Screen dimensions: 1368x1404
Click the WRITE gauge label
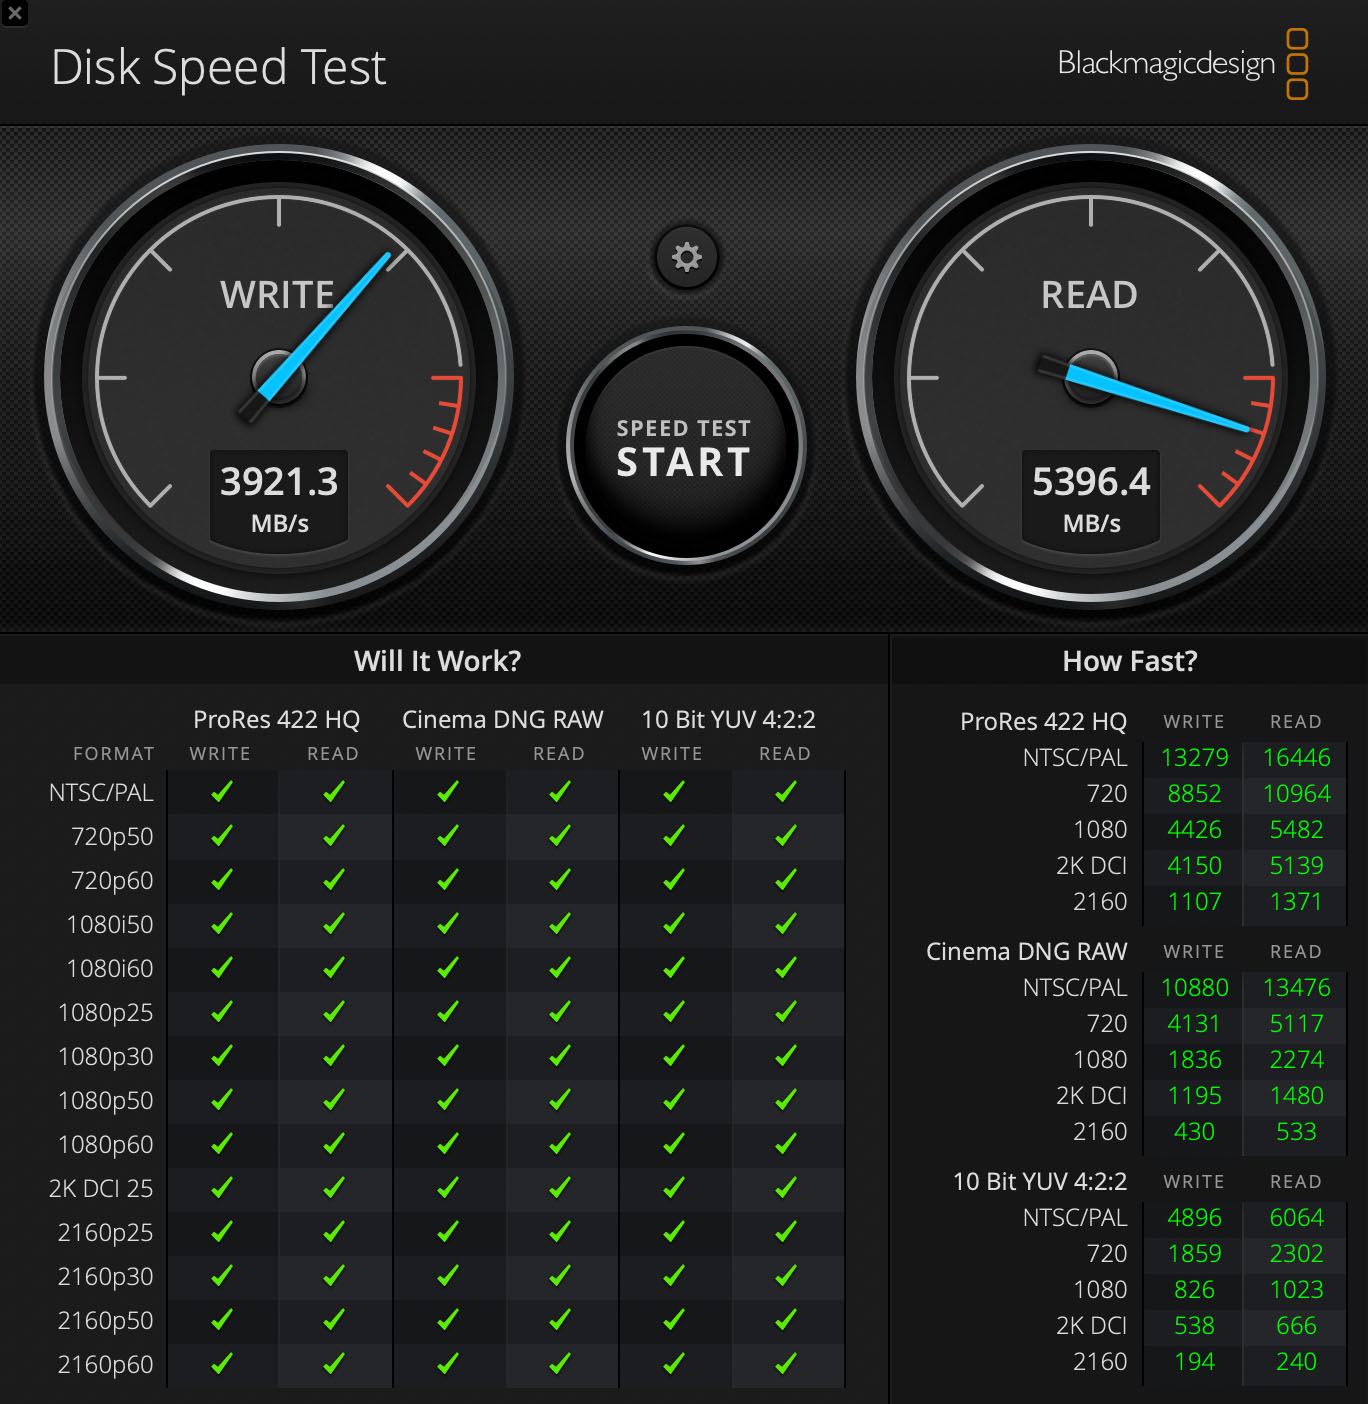(277, 295)
